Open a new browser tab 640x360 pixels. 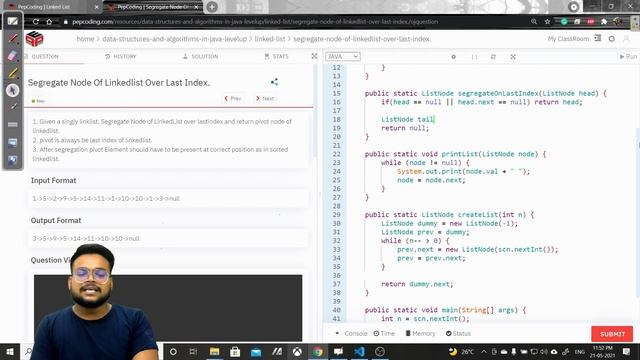tap(212, 7)
